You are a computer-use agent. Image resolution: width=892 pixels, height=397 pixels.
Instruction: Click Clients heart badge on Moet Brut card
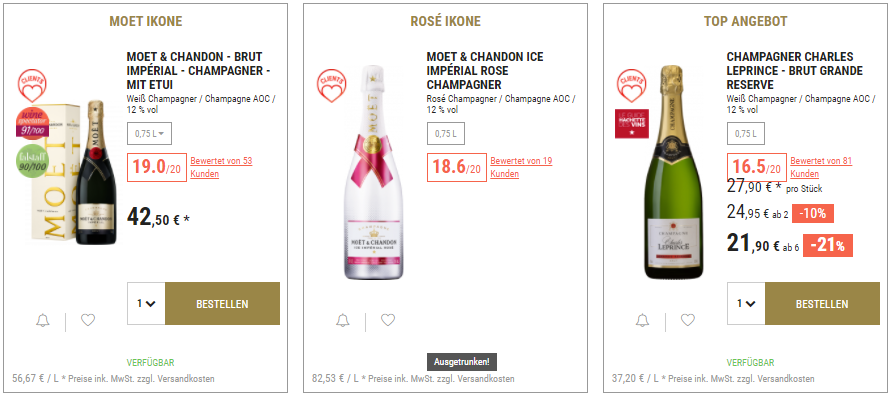(32, 86)
